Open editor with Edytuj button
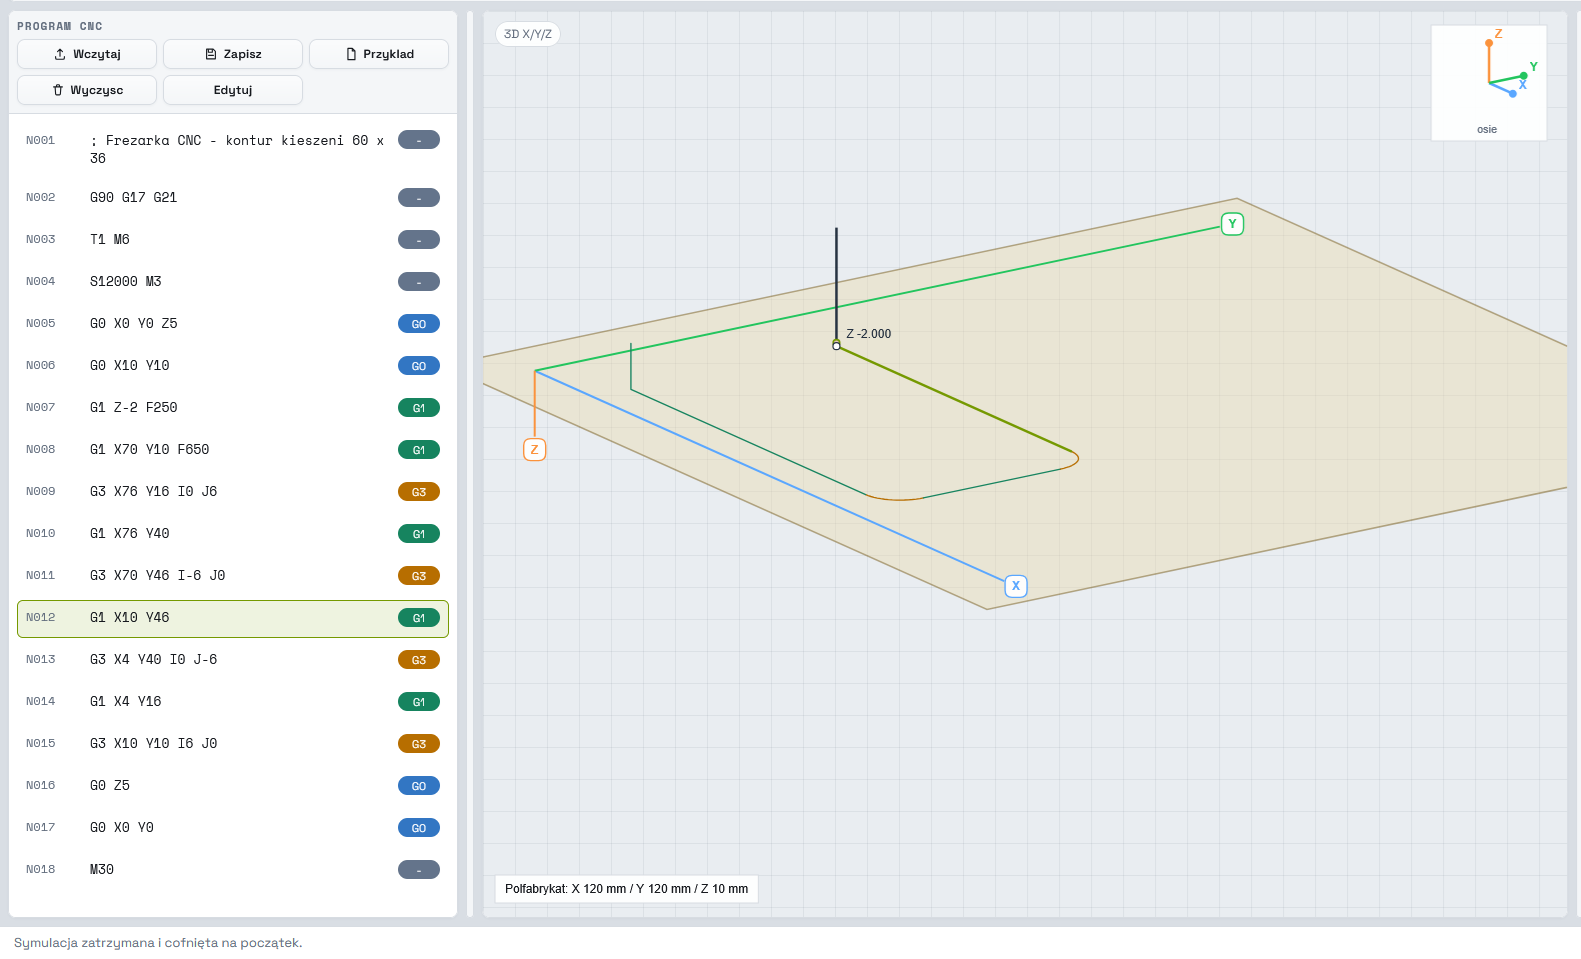The height and width of the screenshot is (959, 1581). point(233,90)
